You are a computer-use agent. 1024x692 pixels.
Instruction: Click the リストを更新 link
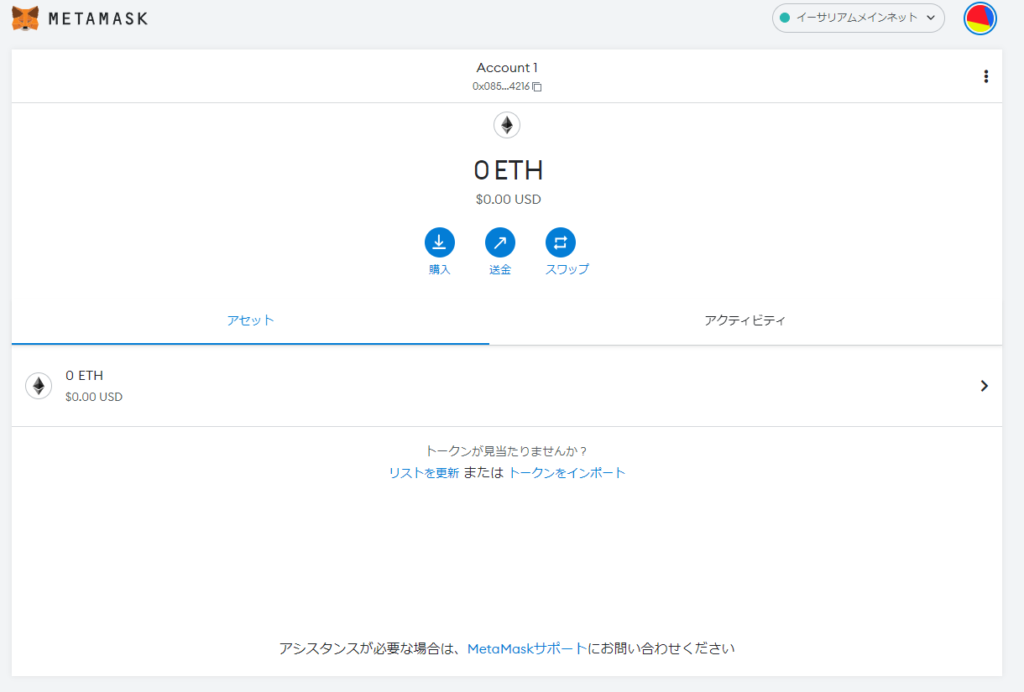tap(424, 473)
